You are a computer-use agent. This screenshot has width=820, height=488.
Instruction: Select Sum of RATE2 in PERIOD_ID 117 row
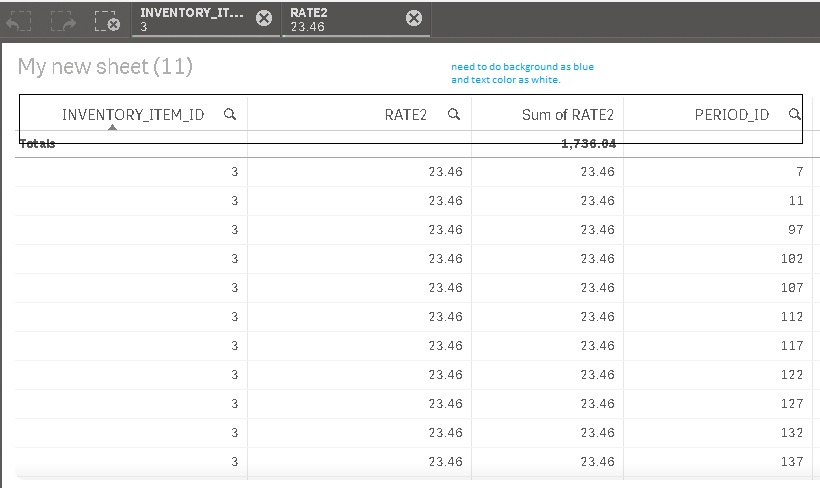coord(597,346)
